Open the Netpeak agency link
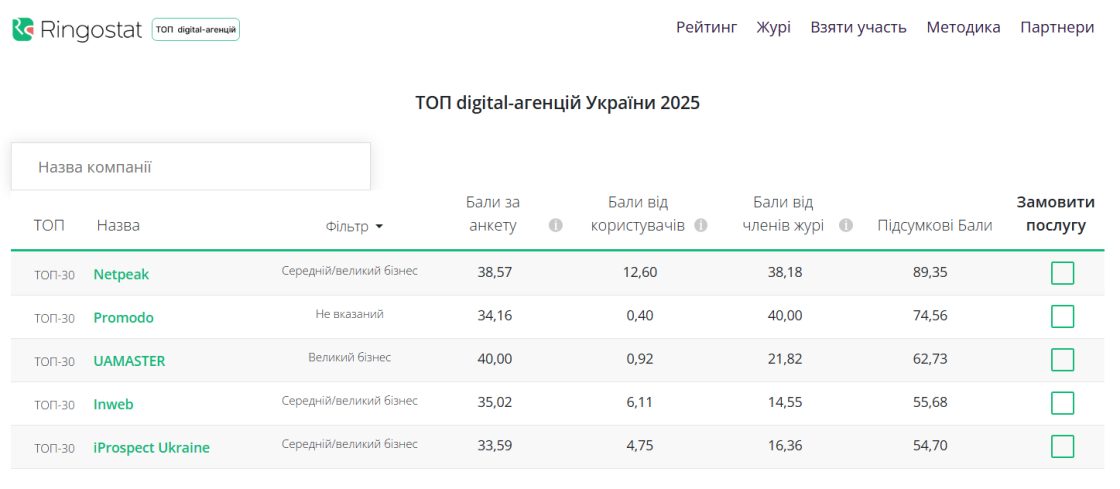This screenshot has width=1120, height=489. [121, 274]
